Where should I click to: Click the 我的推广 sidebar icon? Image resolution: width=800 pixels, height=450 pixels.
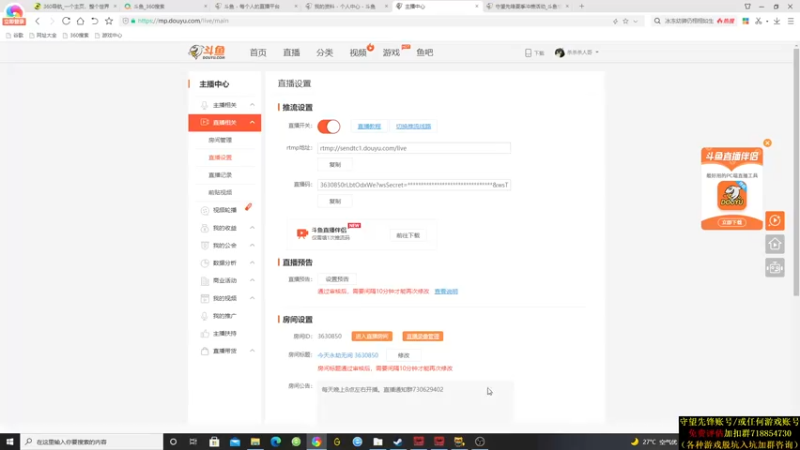point(205,316)
